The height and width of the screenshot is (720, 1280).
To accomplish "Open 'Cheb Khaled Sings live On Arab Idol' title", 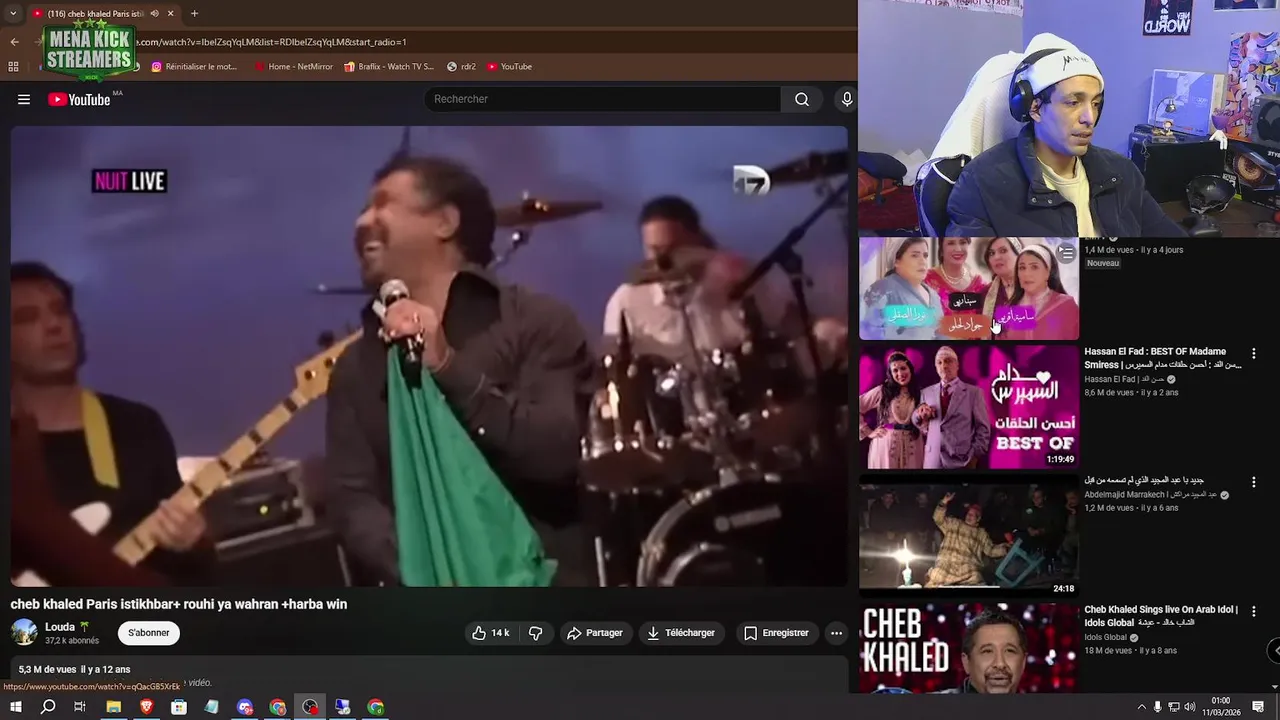I will pos(1161,616).
